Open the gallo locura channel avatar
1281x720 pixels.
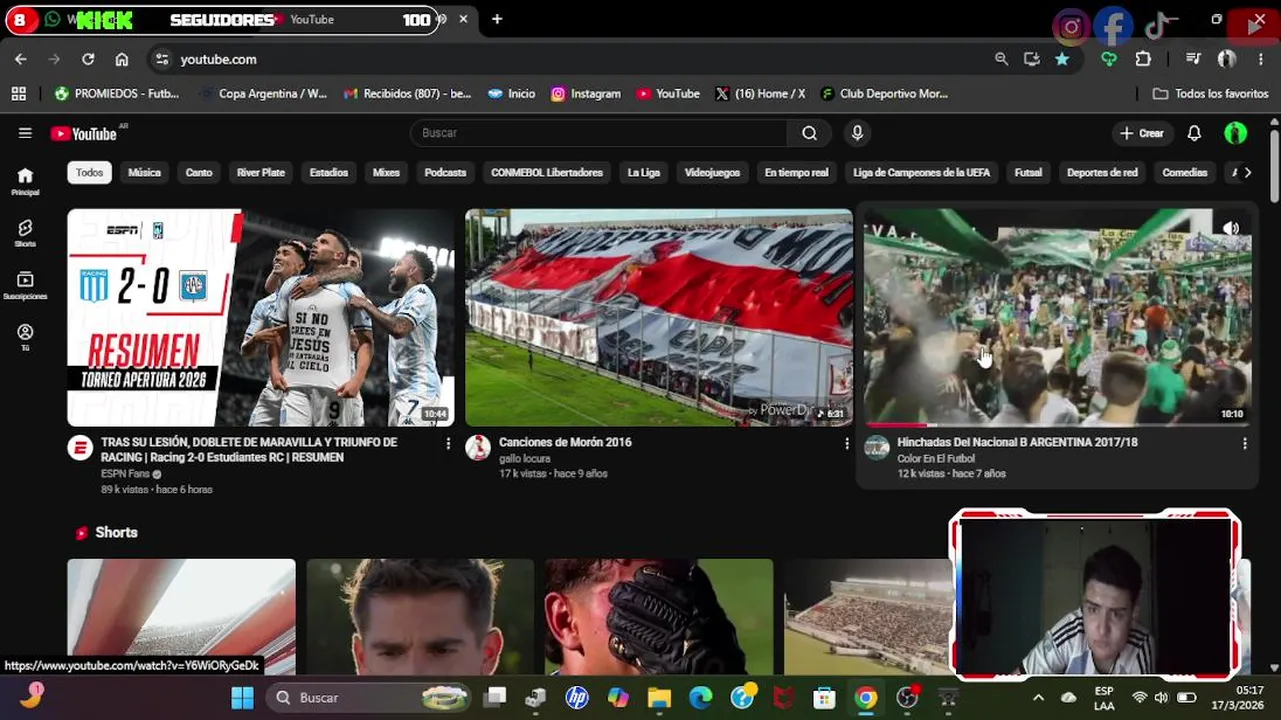478,448
